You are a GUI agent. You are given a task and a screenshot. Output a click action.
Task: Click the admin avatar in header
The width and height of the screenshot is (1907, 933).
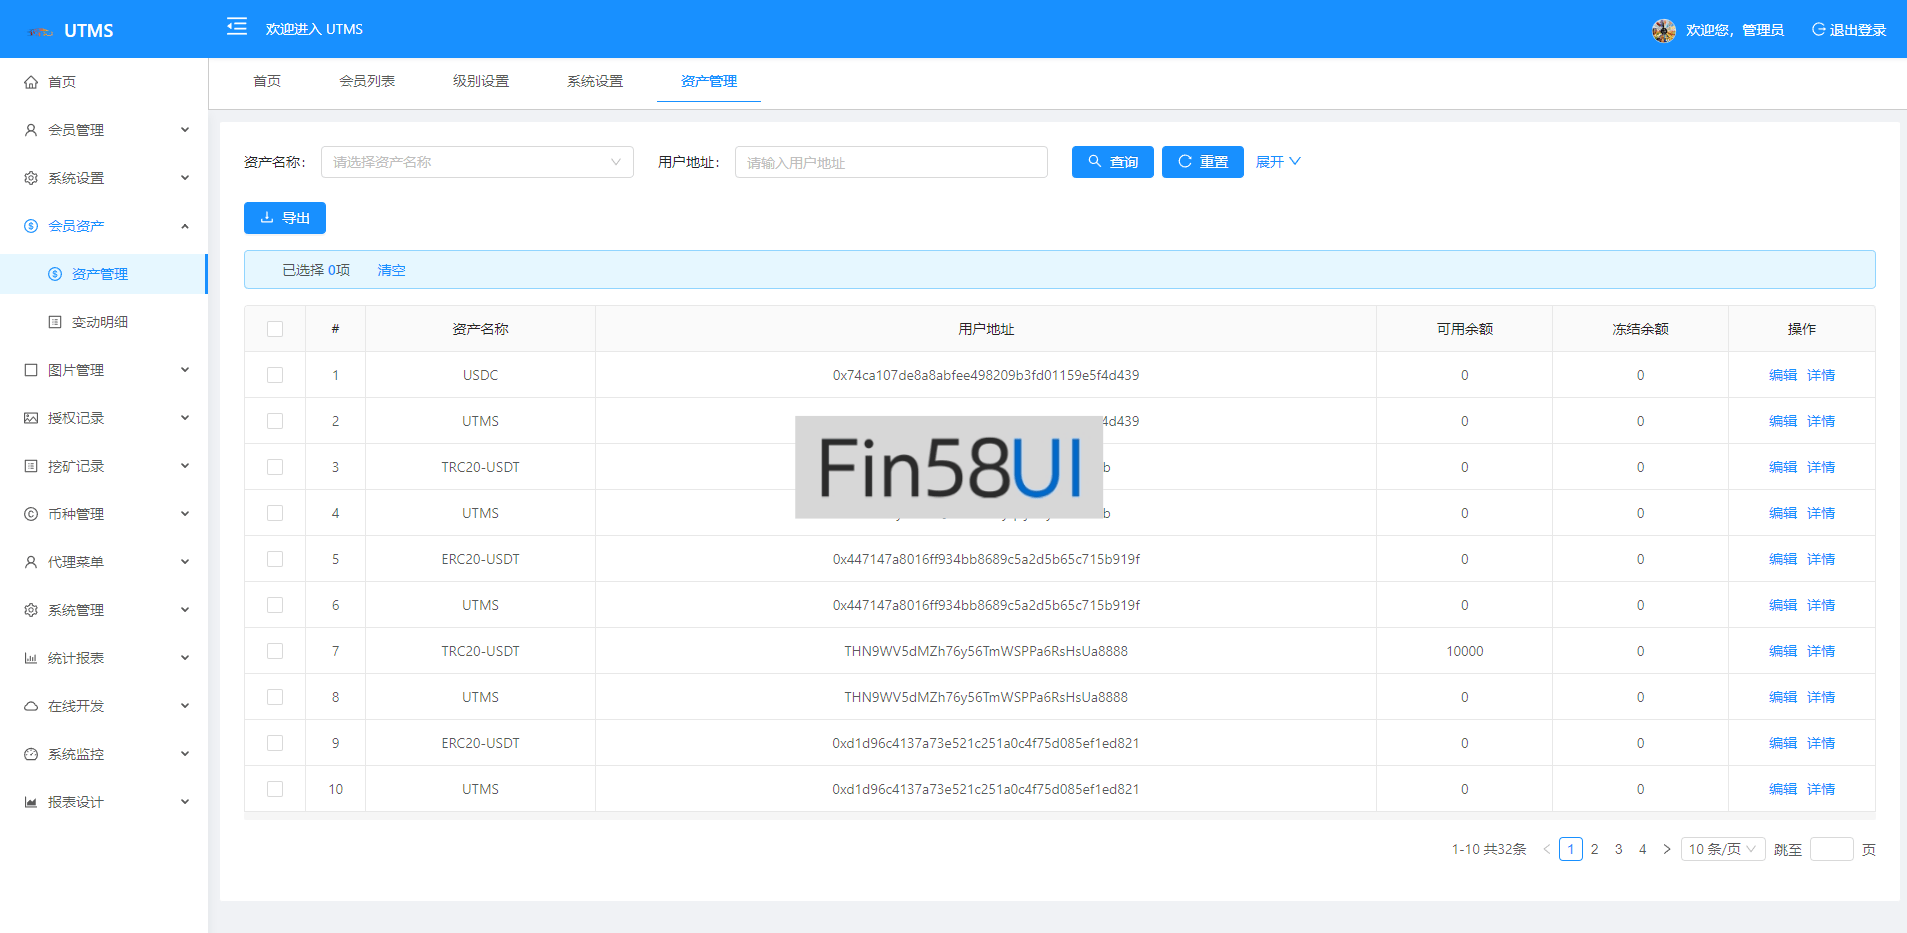click(x=1663, y=30)
